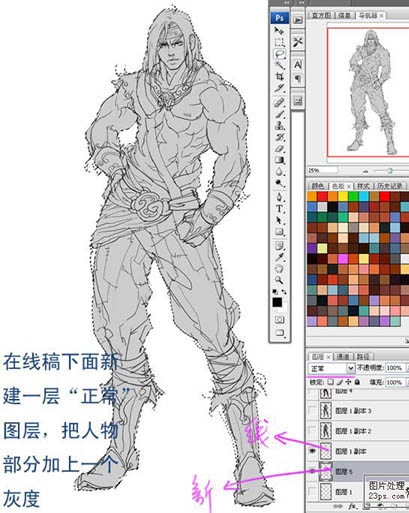409x513 pixels.
Task: Pick the Magic Wand tool
Action: pyautogui.click(x=280, y=65)
